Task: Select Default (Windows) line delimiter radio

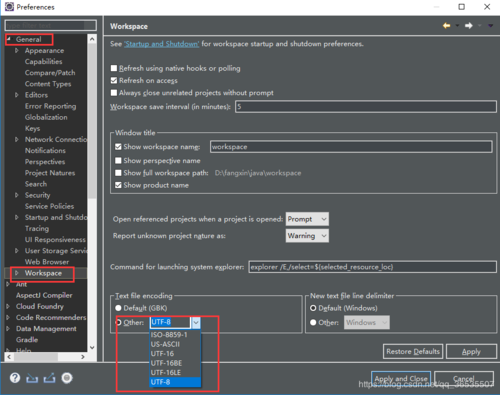Action: coord(313,308)
